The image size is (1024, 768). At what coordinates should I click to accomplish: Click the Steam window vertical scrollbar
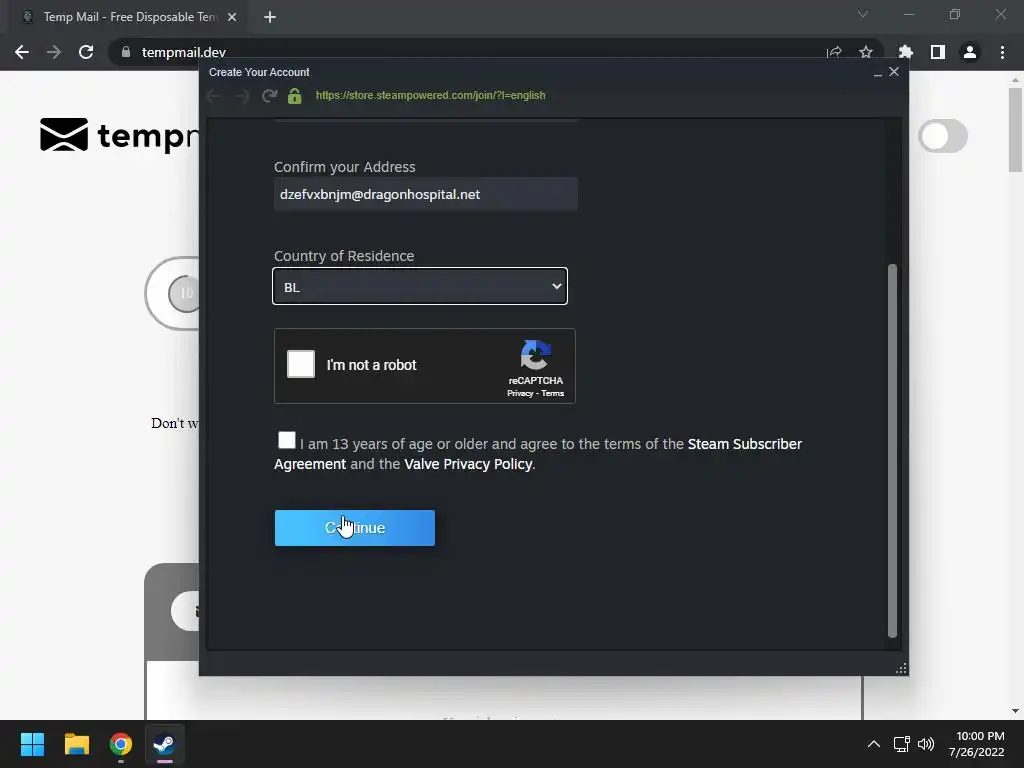click(x=892, y=451)
